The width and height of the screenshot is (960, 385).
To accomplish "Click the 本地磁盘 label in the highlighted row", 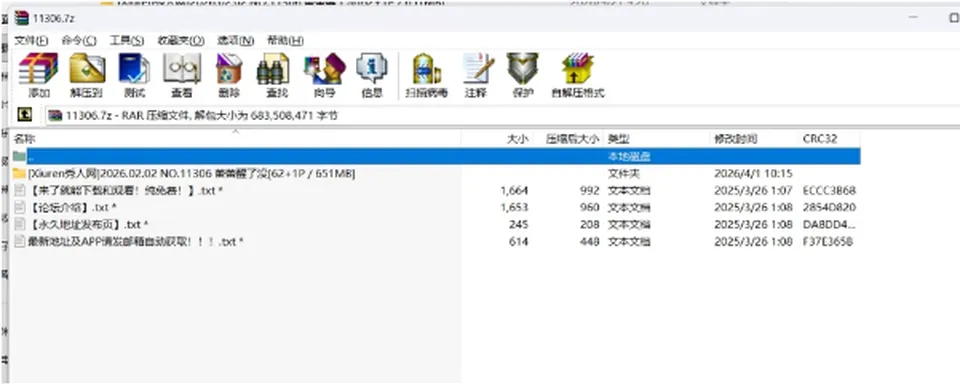I will pyautogui.click(x=629, y=156).
